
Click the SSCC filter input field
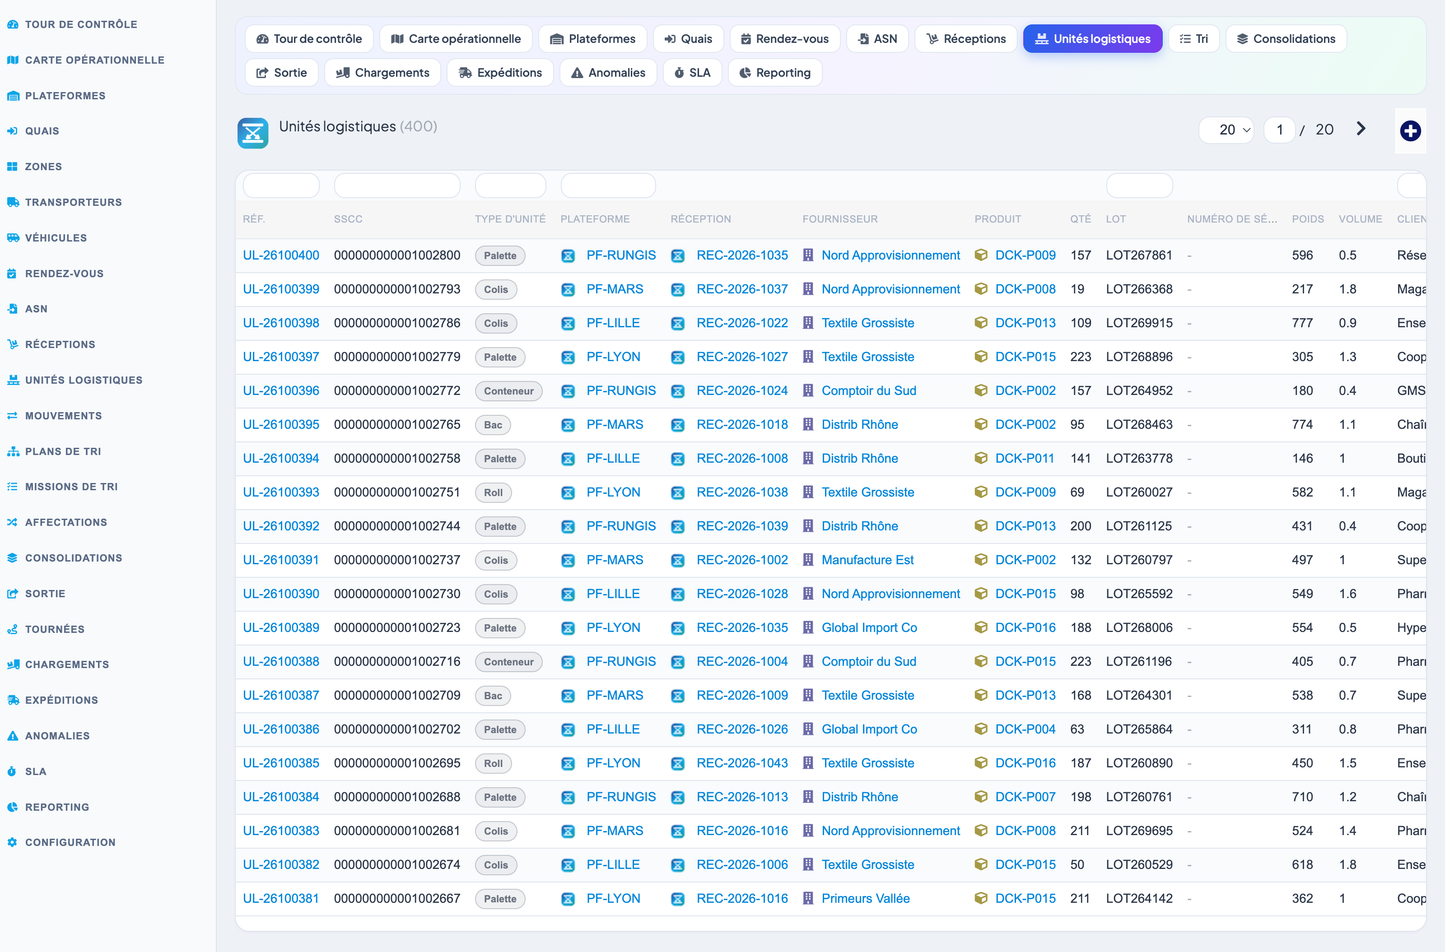coord(397,185)
